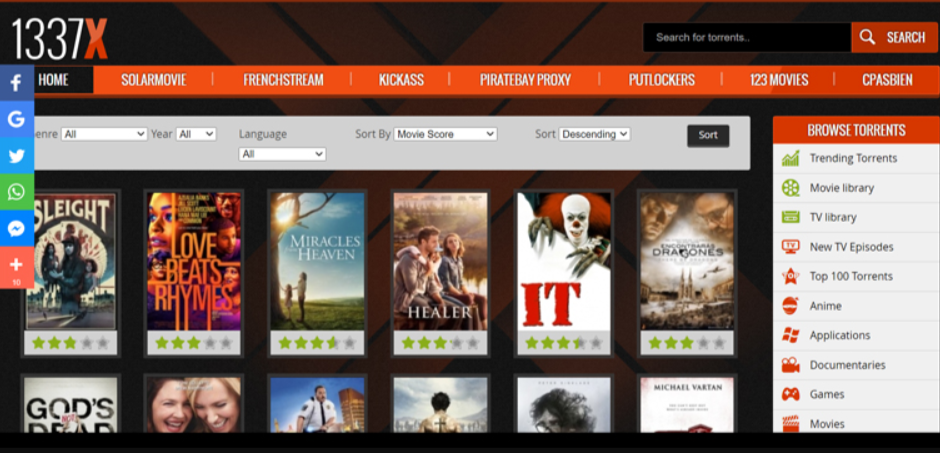Click the Movies clapperboard icon
940x453 pixels.
tap(791, 424)
